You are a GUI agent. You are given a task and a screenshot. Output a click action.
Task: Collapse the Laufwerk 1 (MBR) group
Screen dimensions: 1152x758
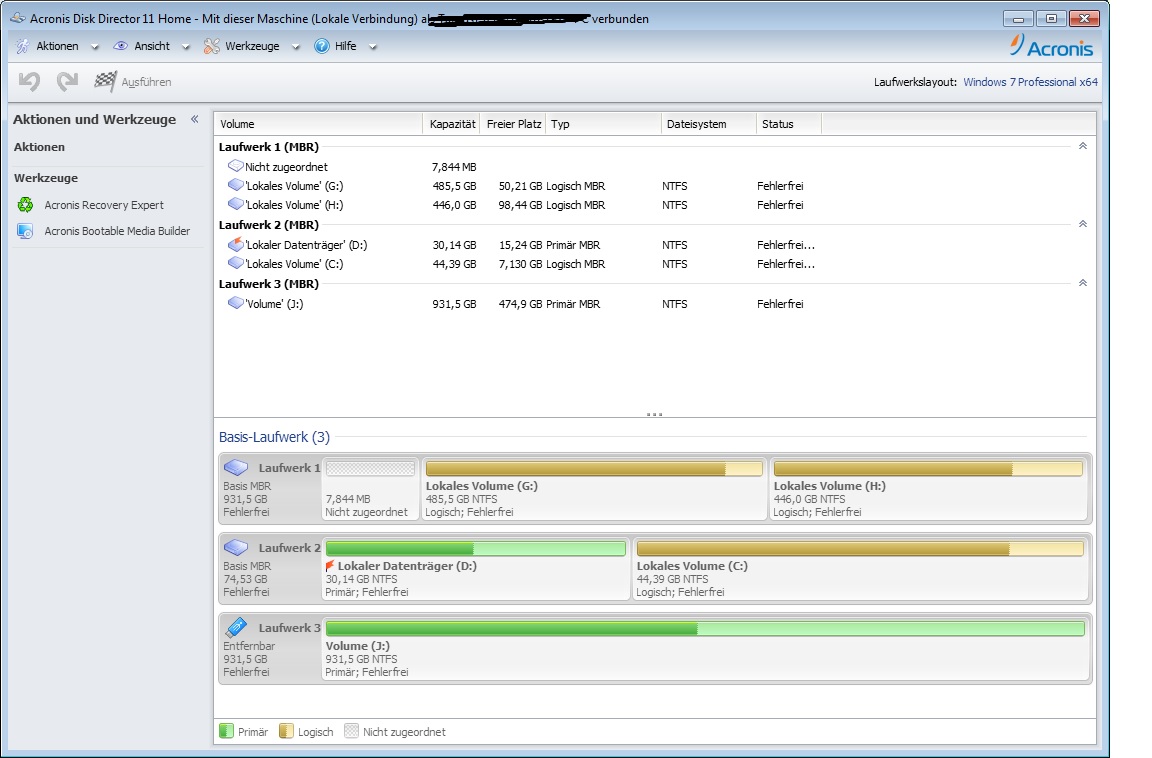[x=1082, y=146]
